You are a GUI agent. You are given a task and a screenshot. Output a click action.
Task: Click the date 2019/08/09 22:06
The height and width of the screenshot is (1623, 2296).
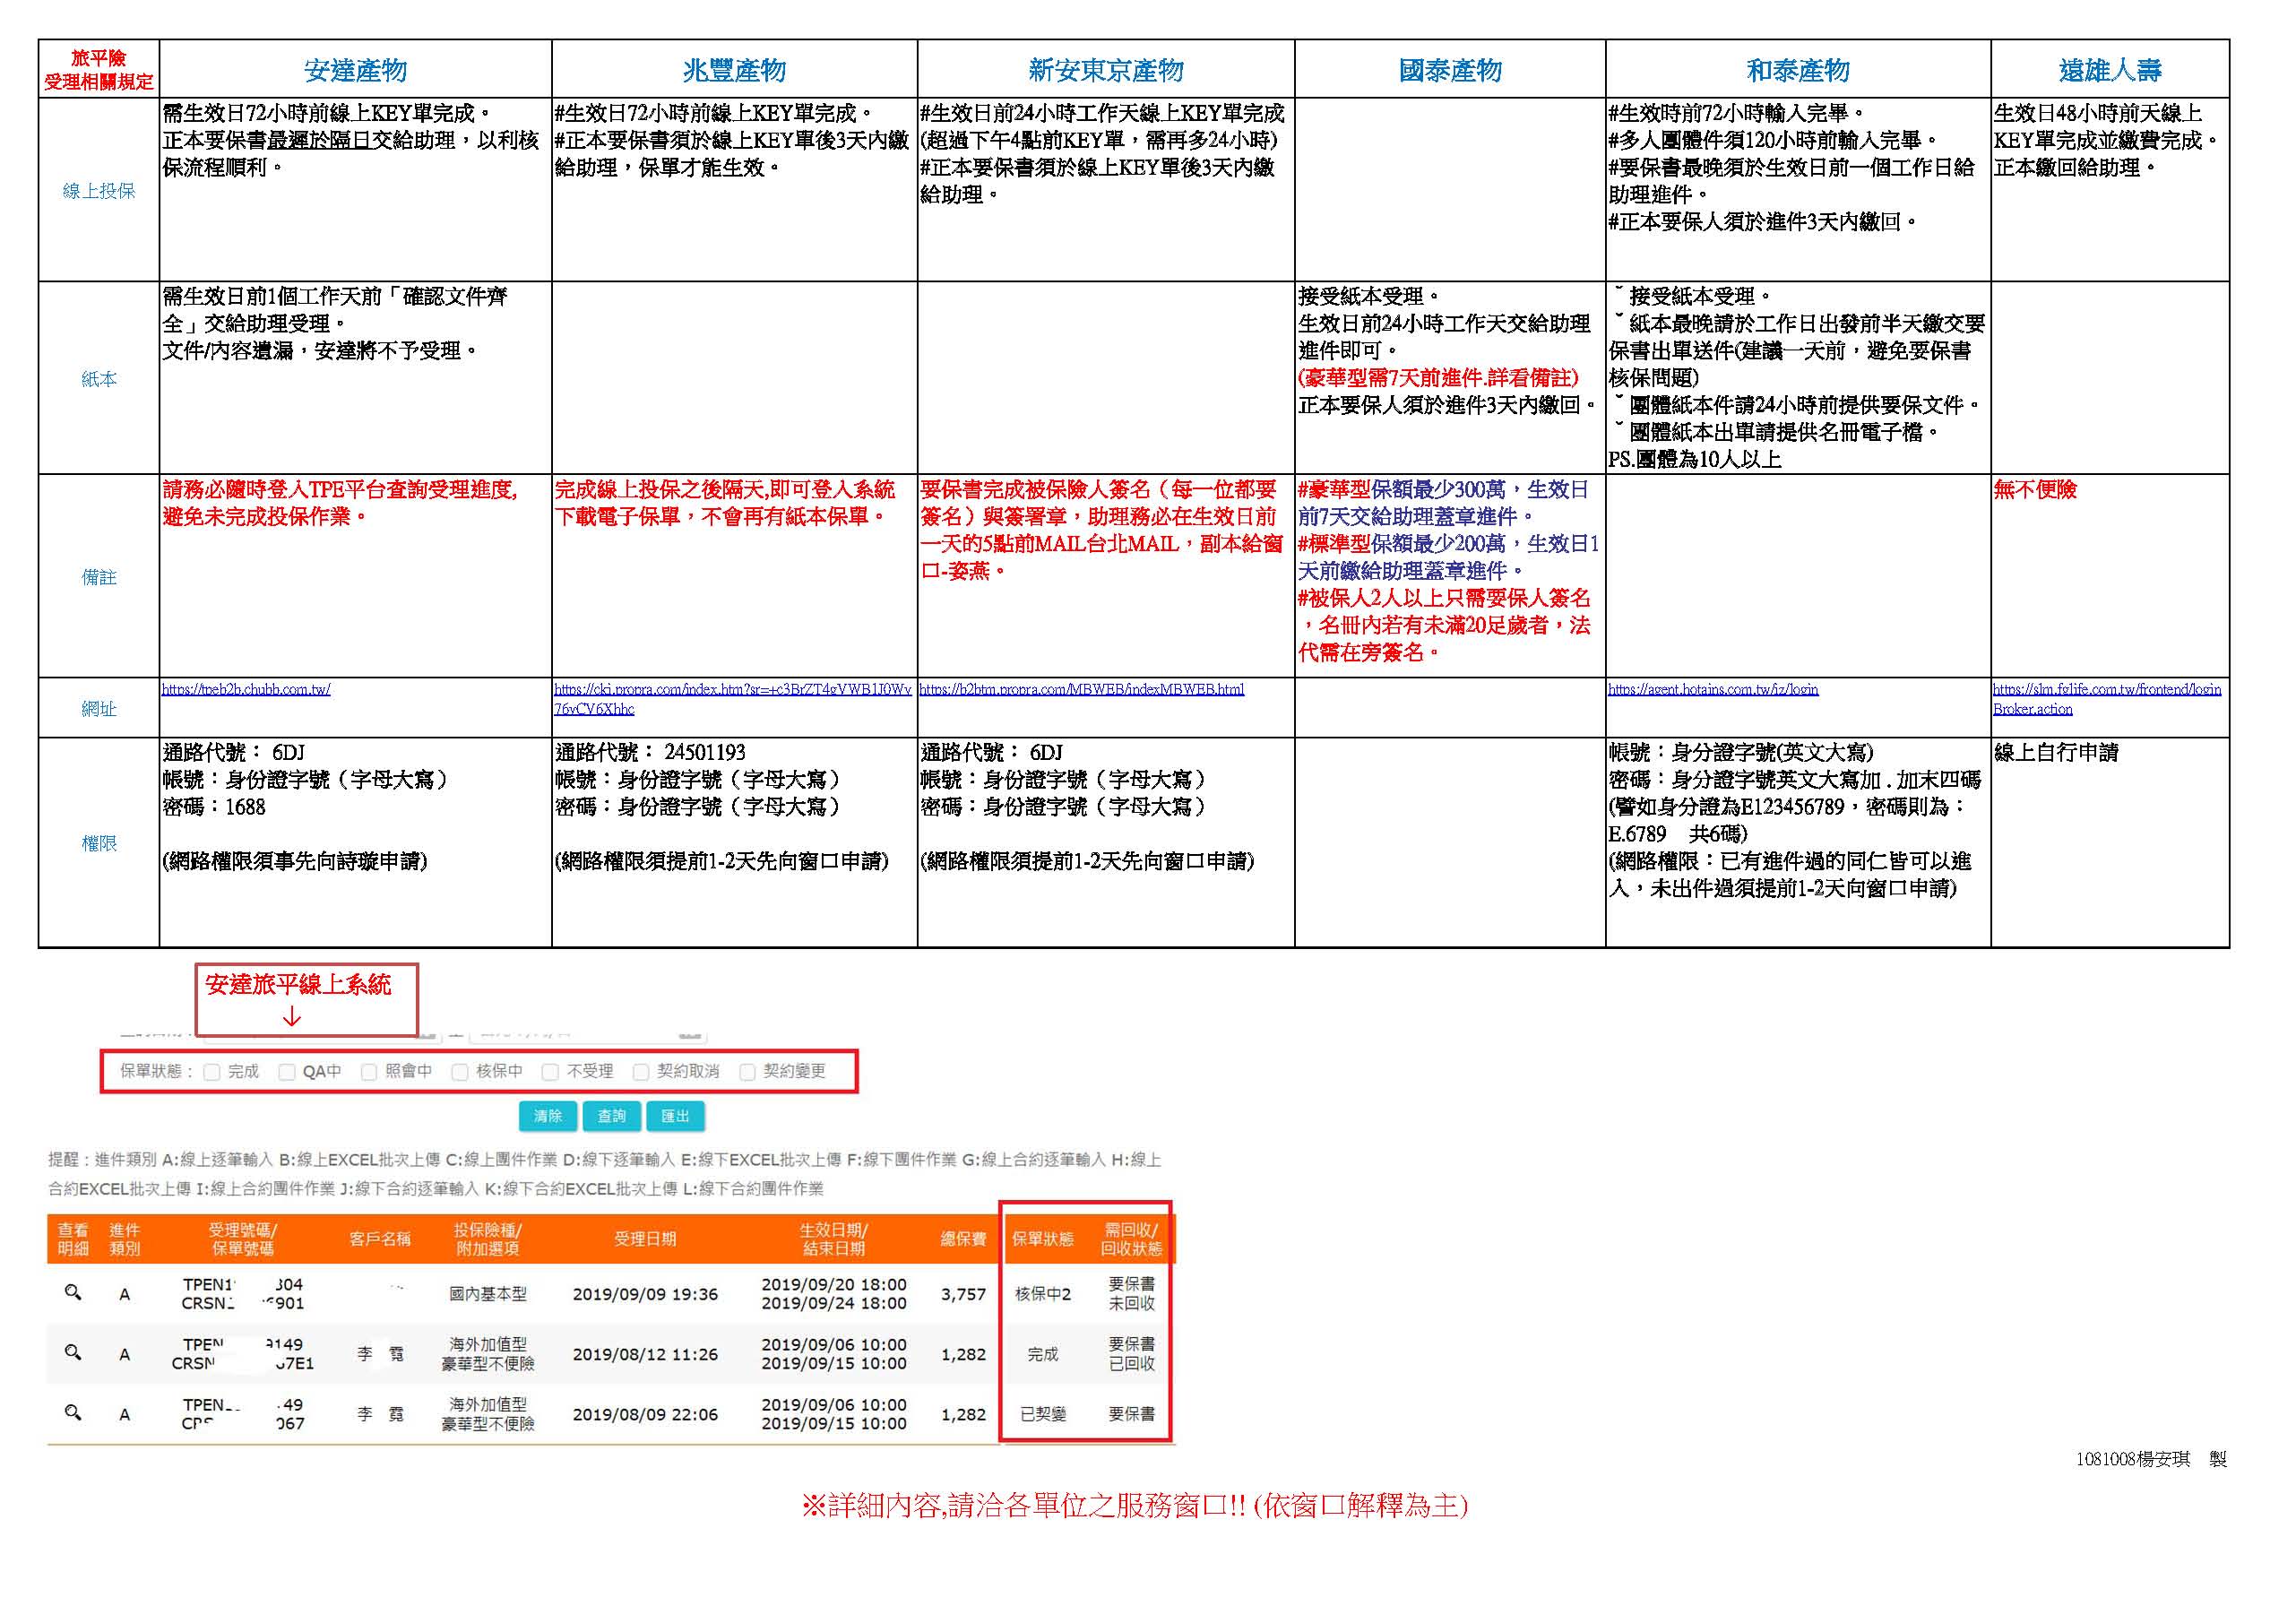[x=645, y=1414]
